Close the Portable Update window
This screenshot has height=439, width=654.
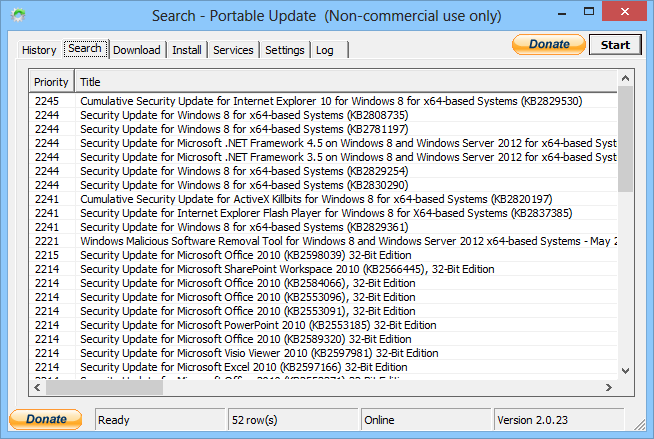coord(624,12)
